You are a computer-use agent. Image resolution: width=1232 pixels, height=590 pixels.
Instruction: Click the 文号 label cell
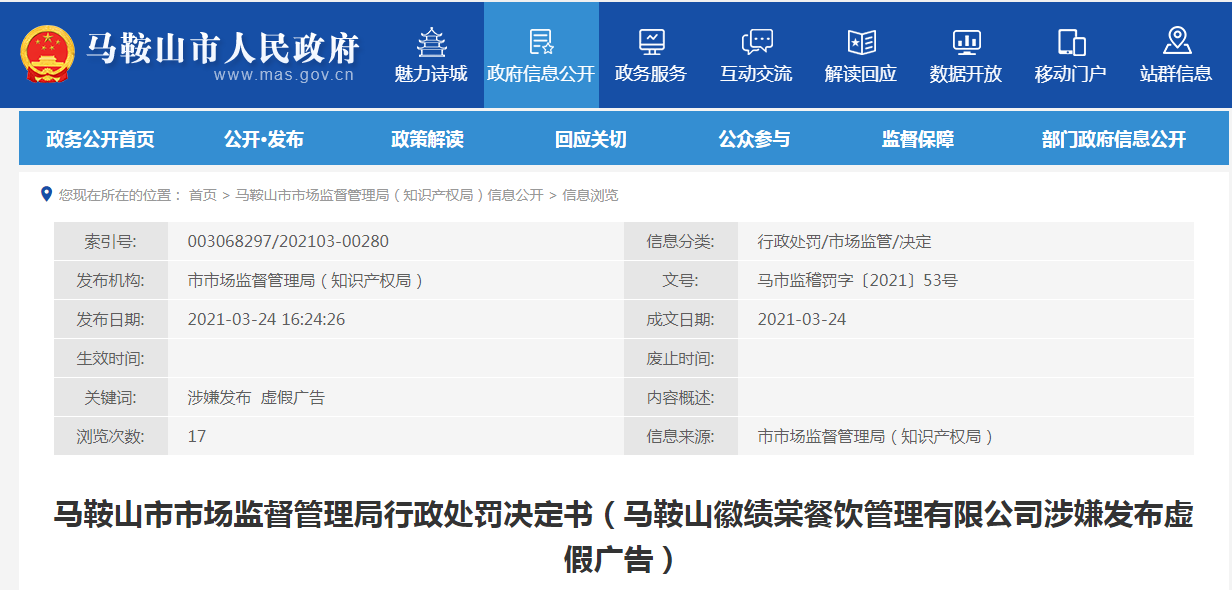pos(680,281)
